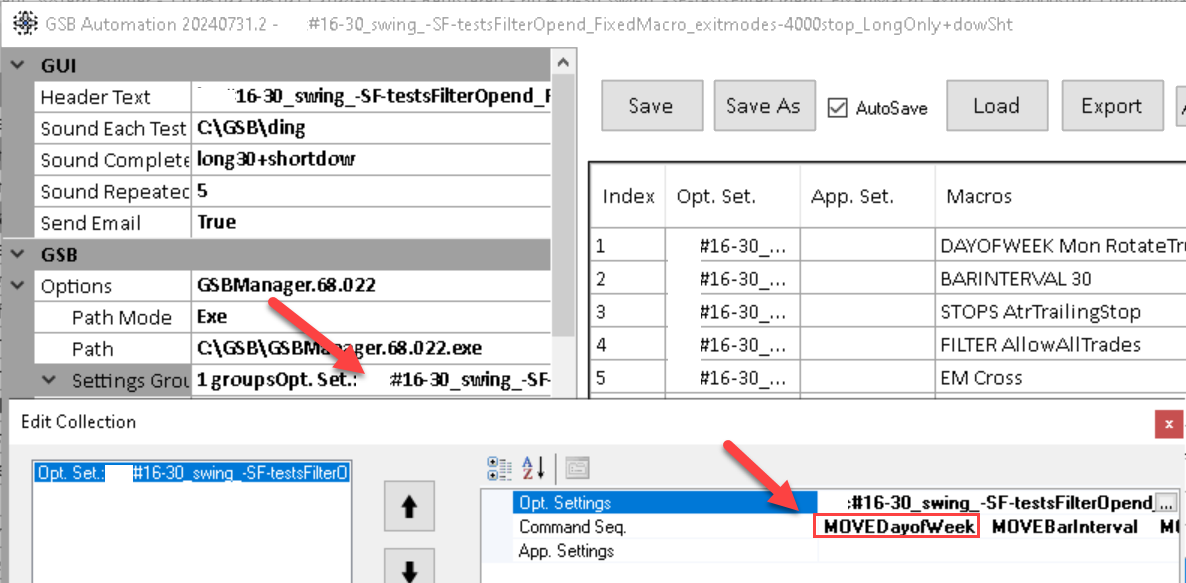1186x583 pixels.
Task: Click the move item down arrow button
Action: (409, 570)
